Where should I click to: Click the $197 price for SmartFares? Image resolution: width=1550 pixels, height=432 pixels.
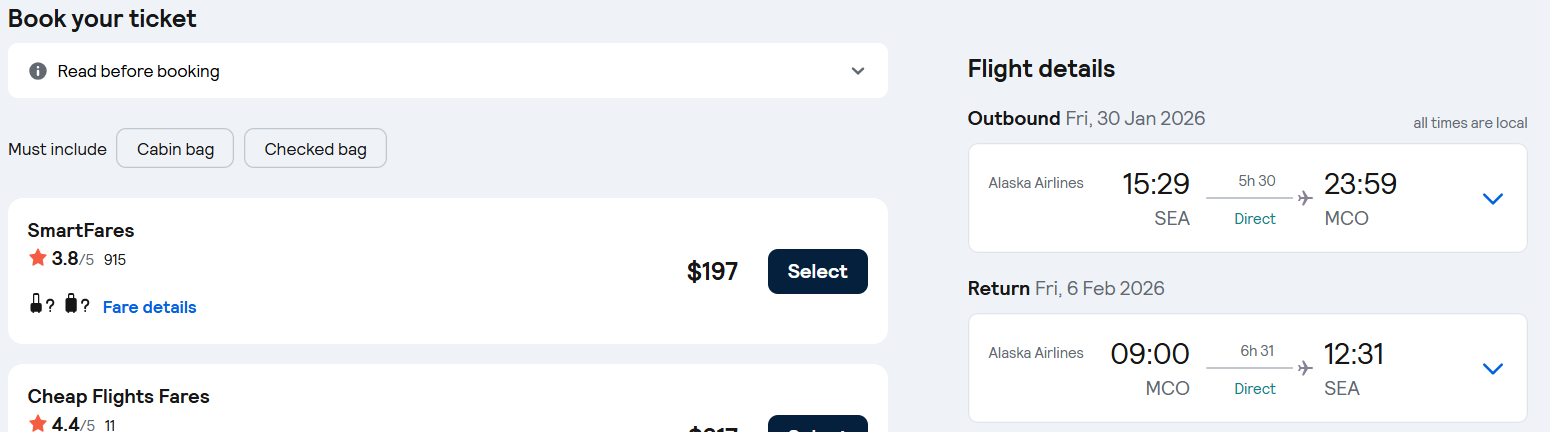click(712, 271)
